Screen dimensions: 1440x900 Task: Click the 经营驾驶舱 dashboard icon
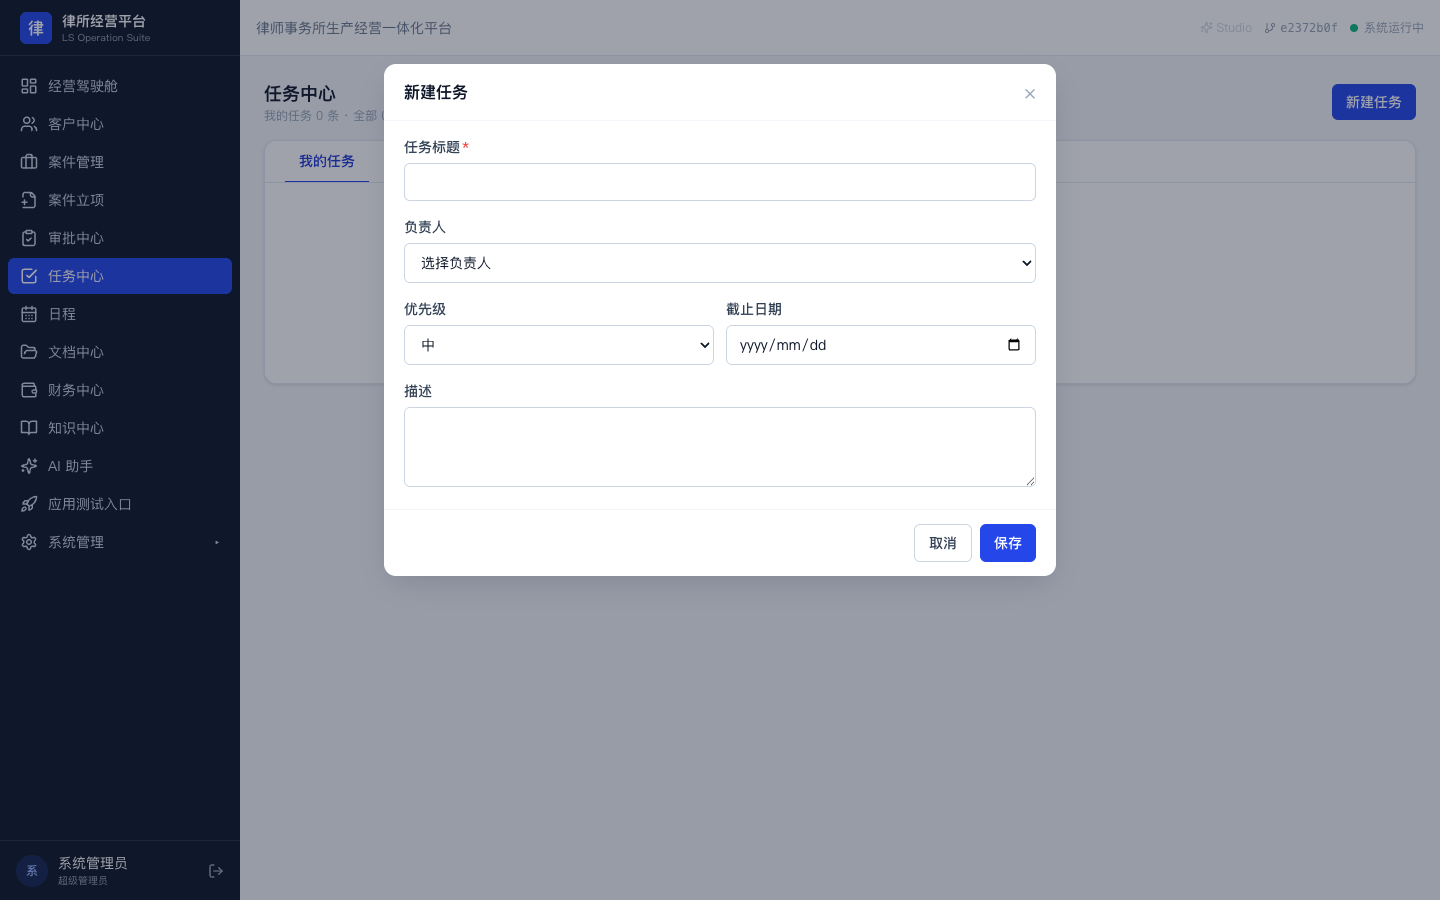pos(29,86)
